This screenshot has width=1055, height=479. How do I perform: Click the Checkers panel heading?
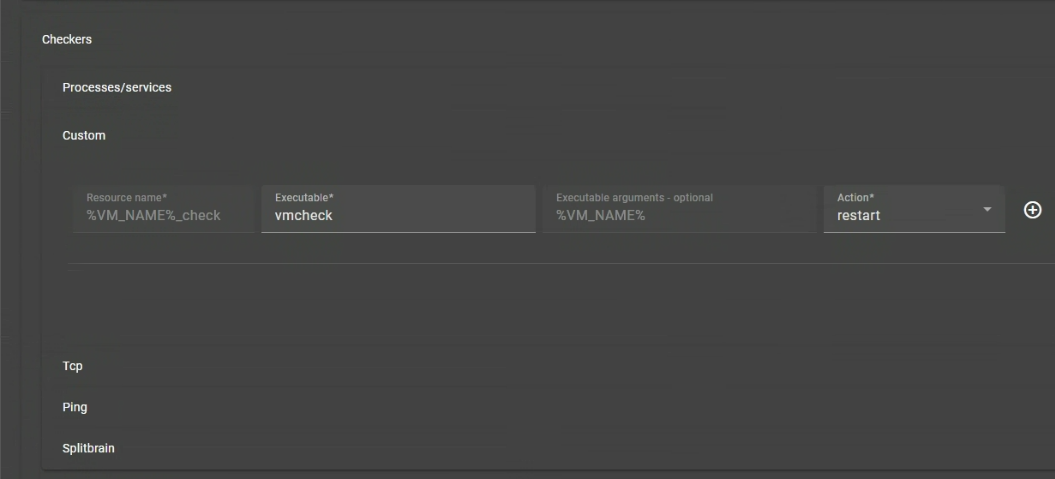[67, 40]
